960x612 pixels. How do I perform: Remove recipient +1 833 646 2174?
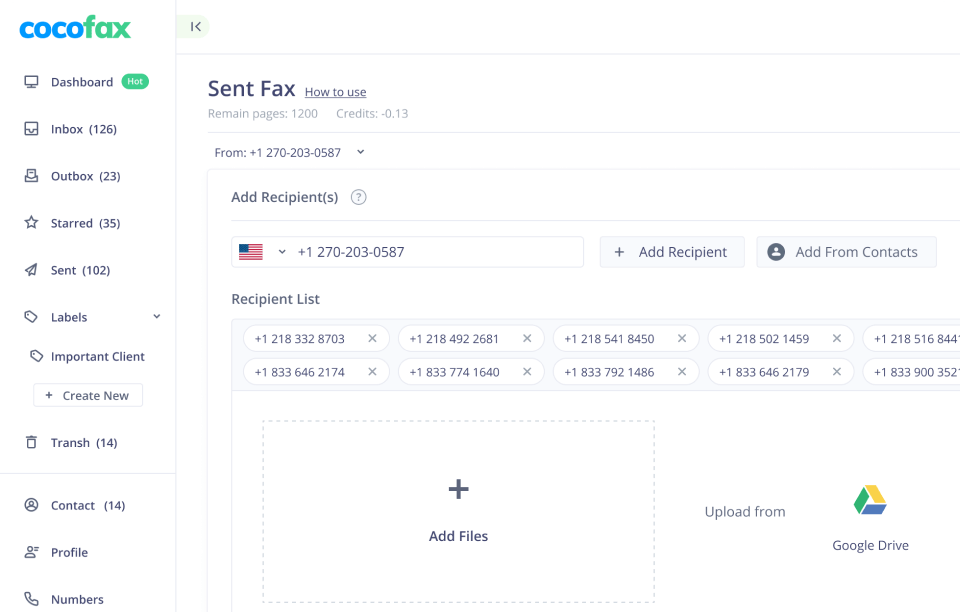(x=372, y=371)
